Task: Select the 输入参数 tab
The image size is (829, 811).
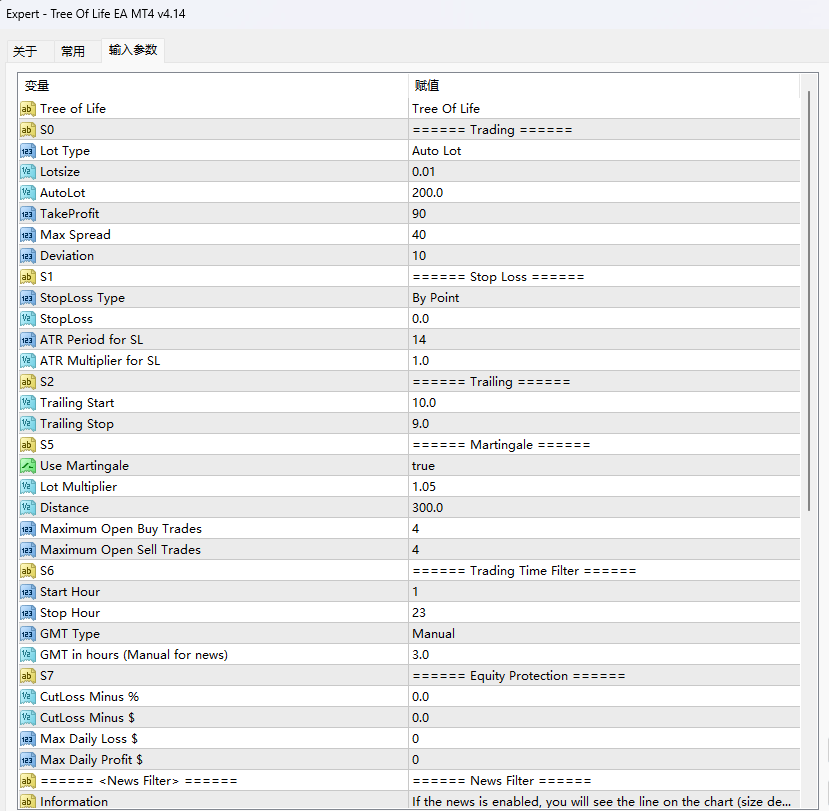Action: pos(133,50)
